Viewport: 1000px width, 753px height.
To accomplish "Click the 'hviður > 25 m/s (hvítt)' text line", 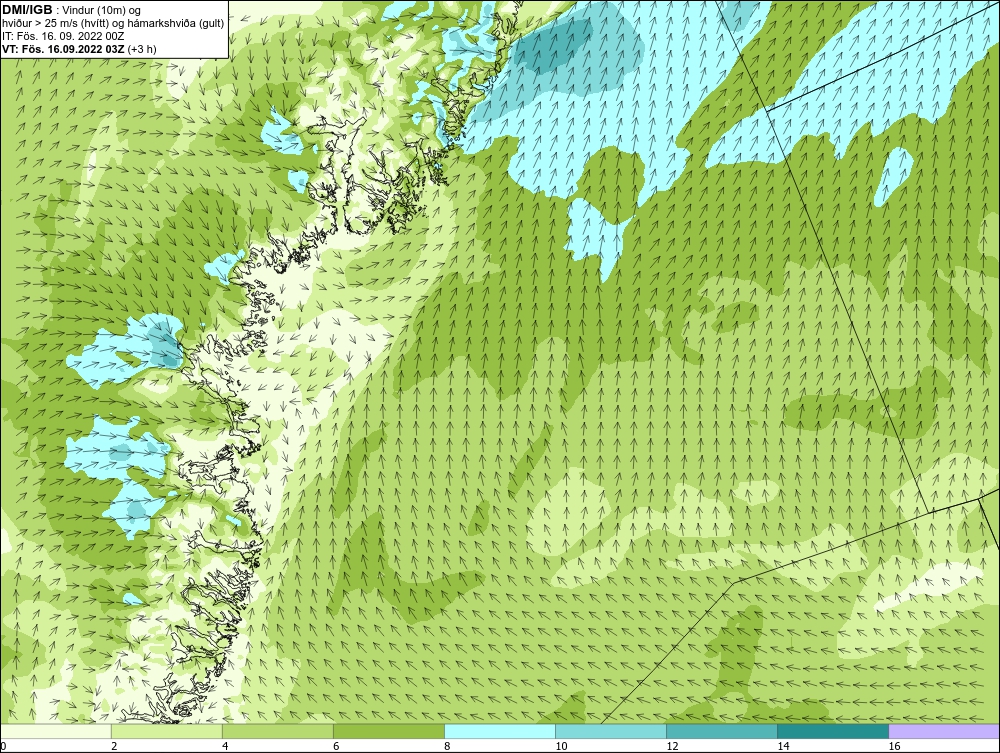I will [x=113, y=23].
